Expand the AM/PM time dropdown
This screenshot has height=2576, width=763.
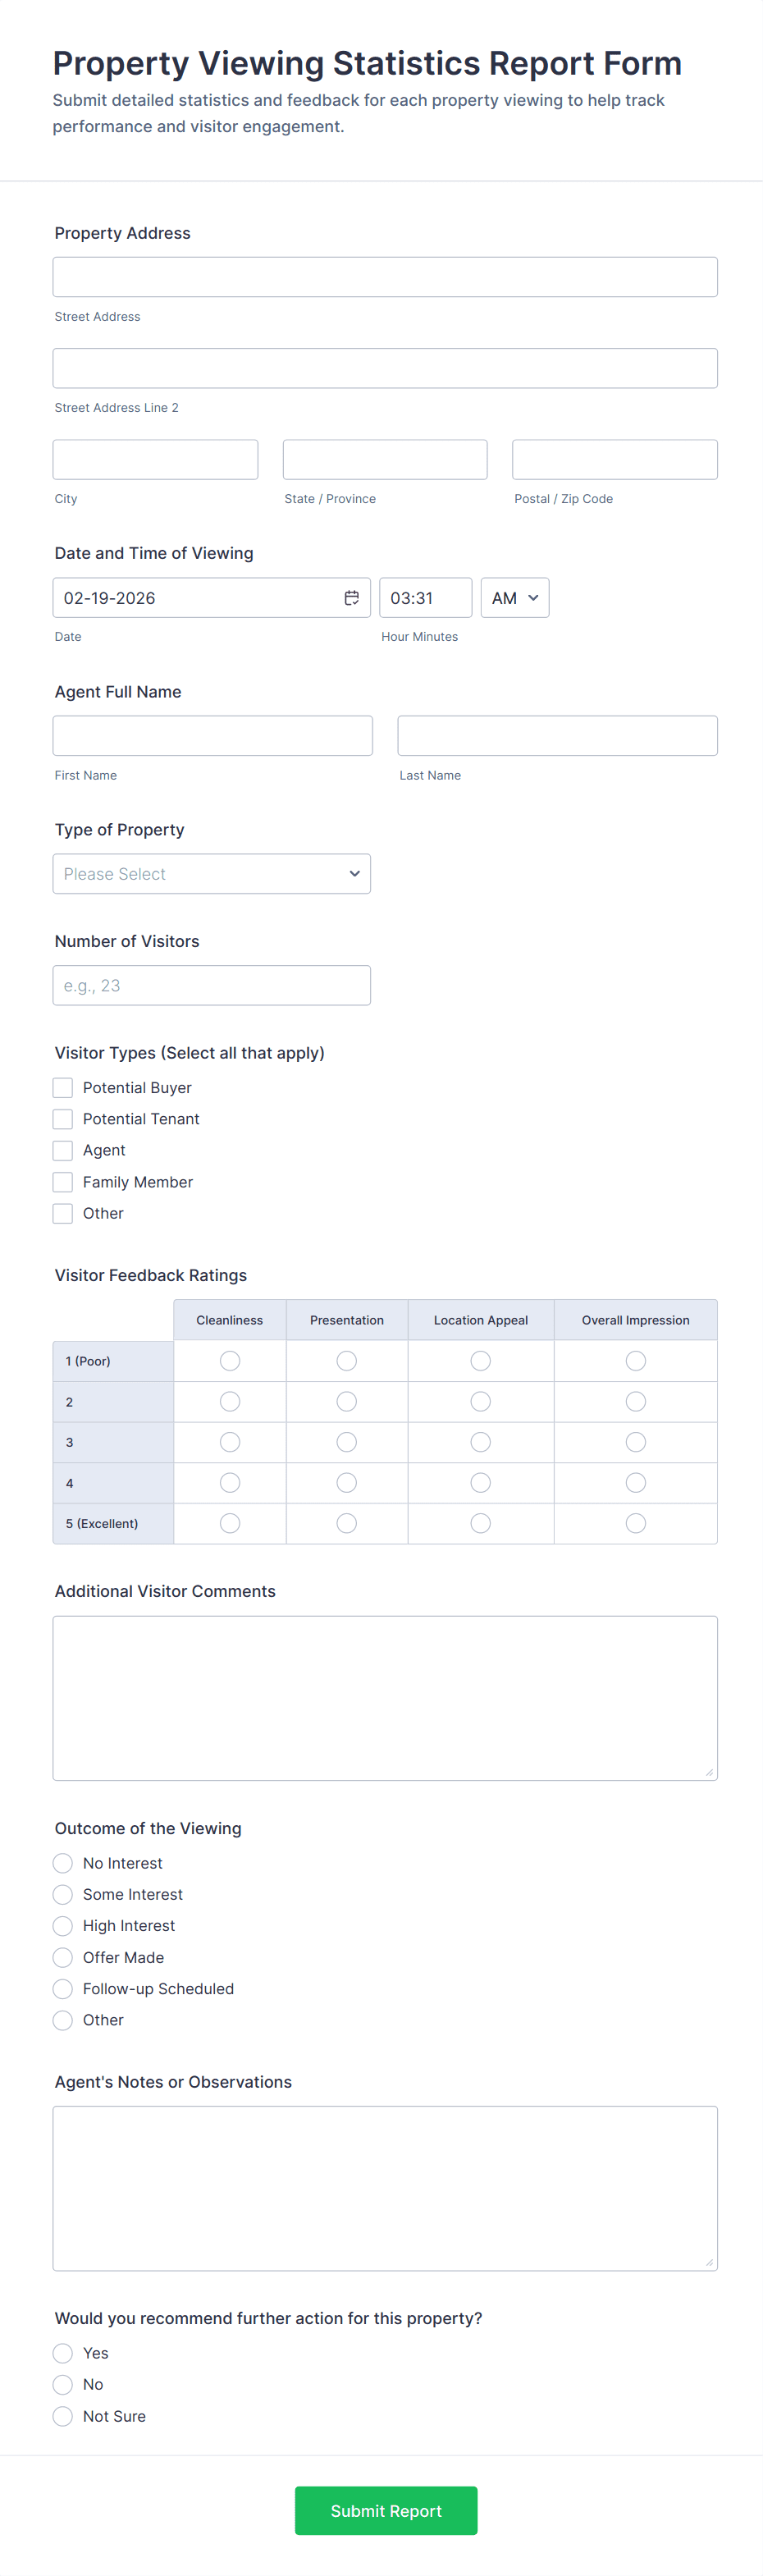coord(514,598)
